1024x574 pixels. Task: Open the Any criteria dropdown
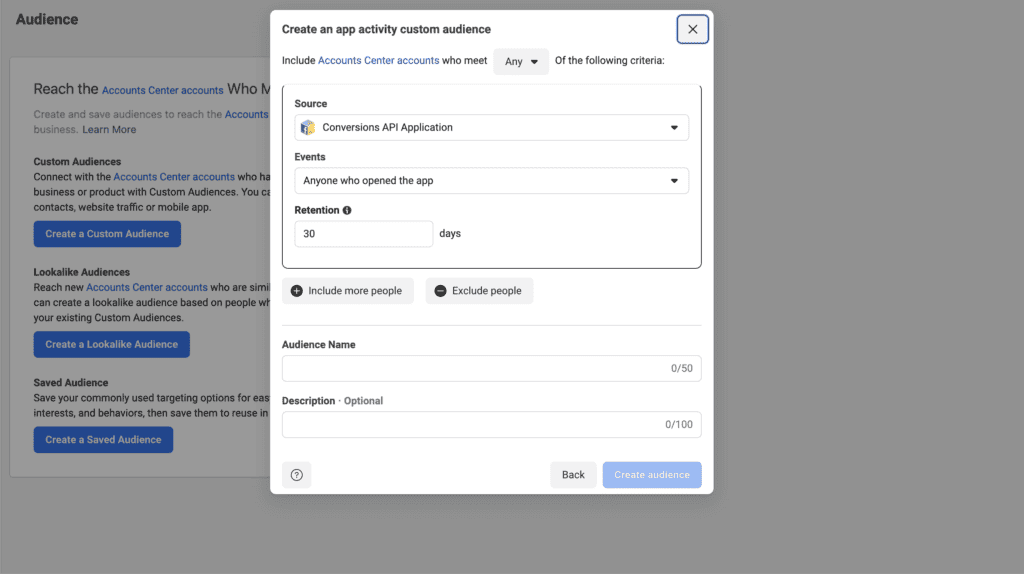pyautogui.click(x=520, y=61)
